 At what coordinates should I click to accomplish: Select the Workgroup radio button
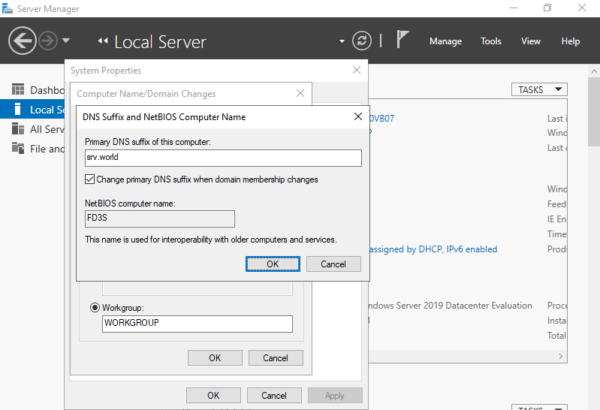click(95, 307)
